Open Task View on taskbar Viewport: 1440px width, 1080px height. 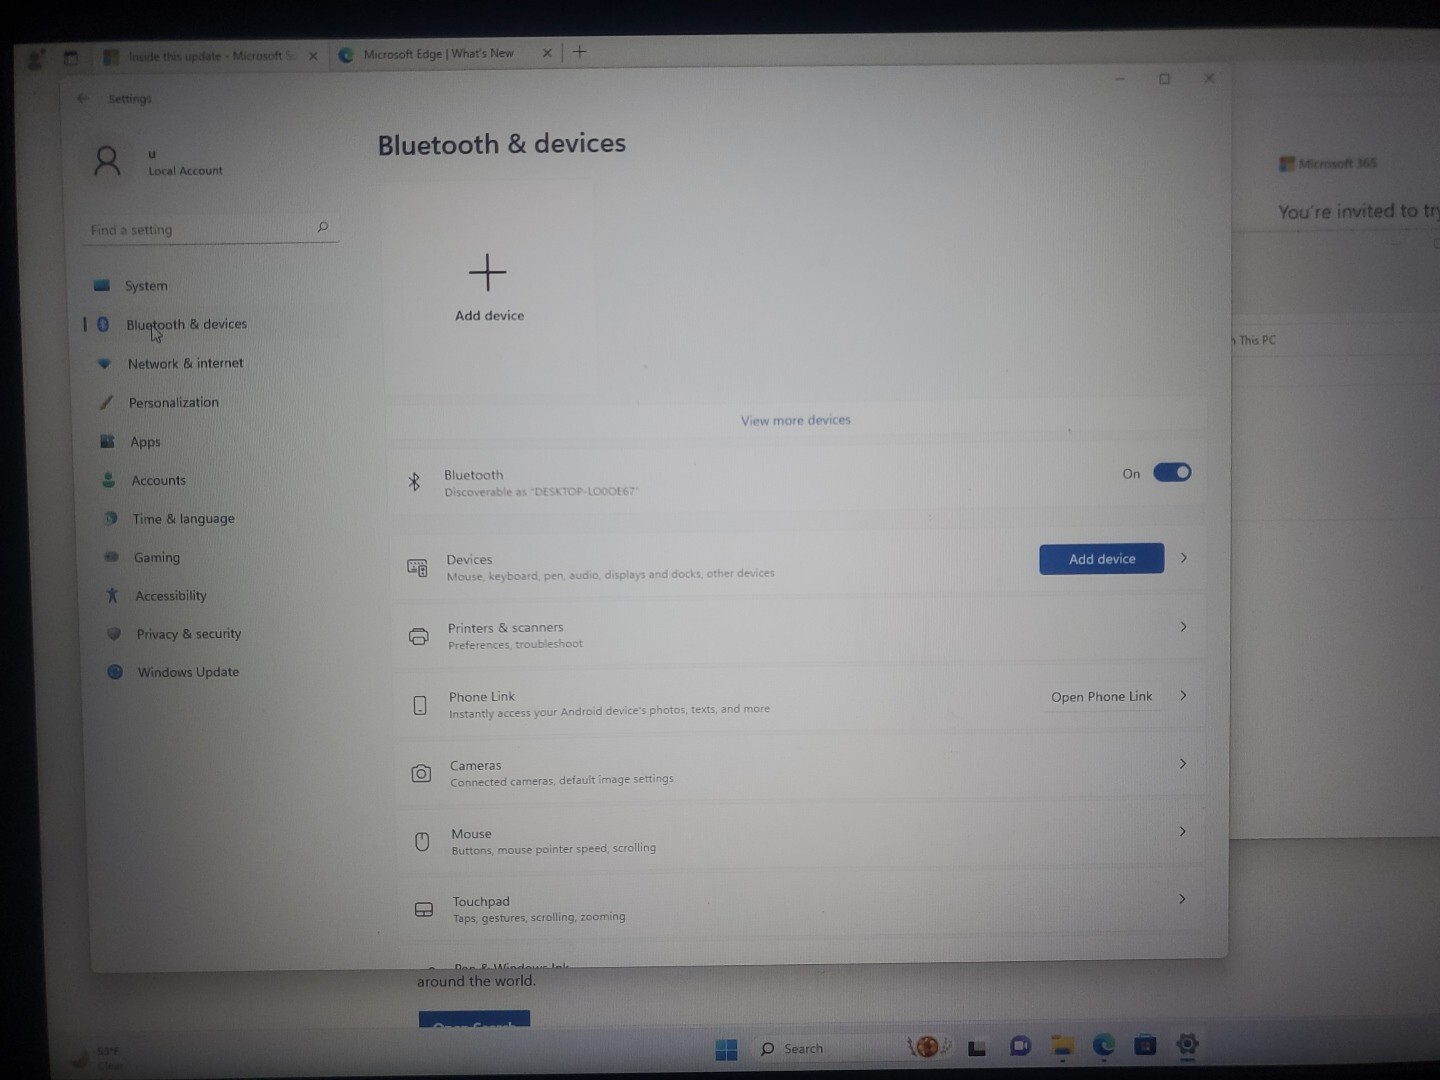(977, 1048)
